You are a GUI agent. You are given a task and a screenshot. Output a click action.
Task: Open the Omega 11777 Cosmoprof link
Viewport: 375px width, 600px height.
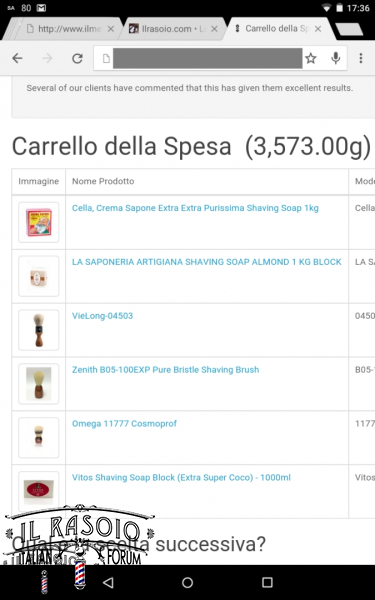click(x=124, y=424)
